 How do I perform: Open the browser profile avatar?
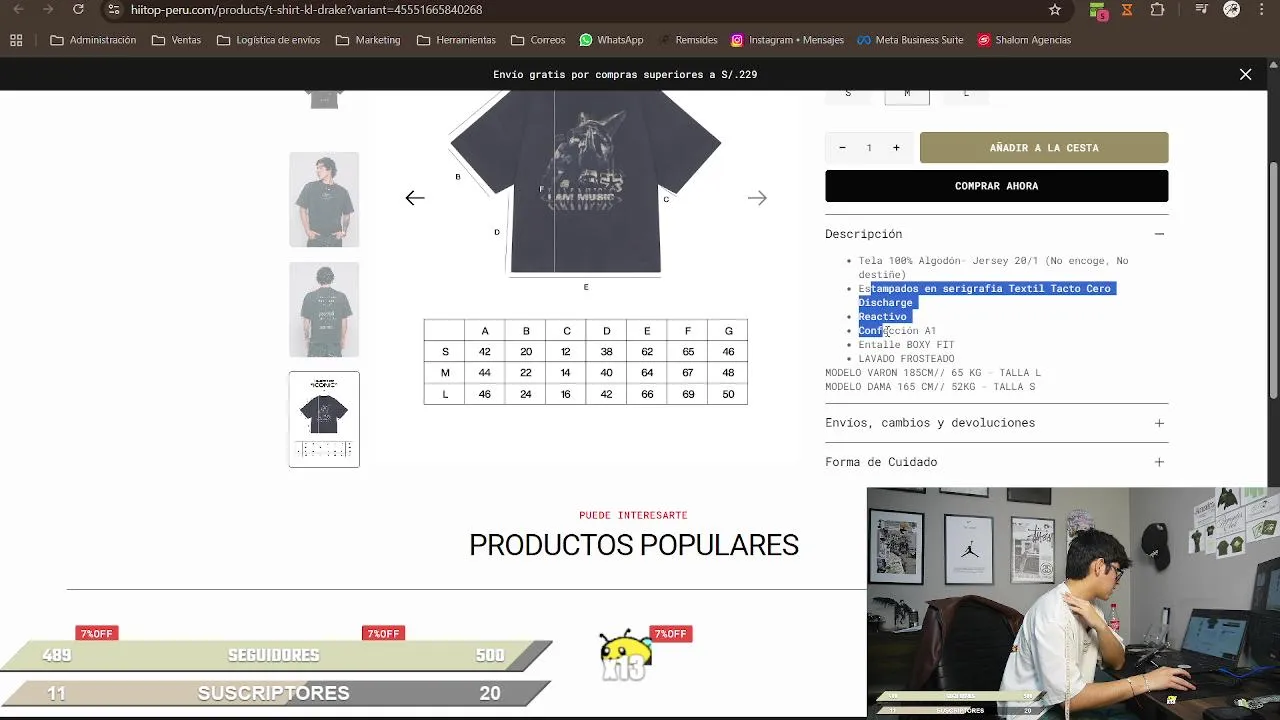(x=1232, y=10)
